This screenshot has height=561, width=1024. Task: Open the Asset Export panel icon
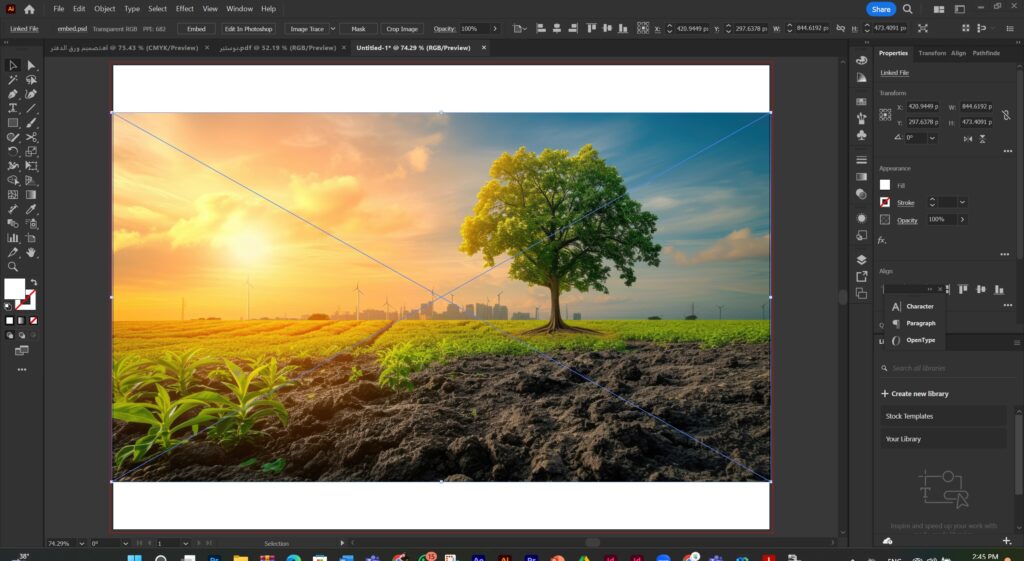click(861, 276)
